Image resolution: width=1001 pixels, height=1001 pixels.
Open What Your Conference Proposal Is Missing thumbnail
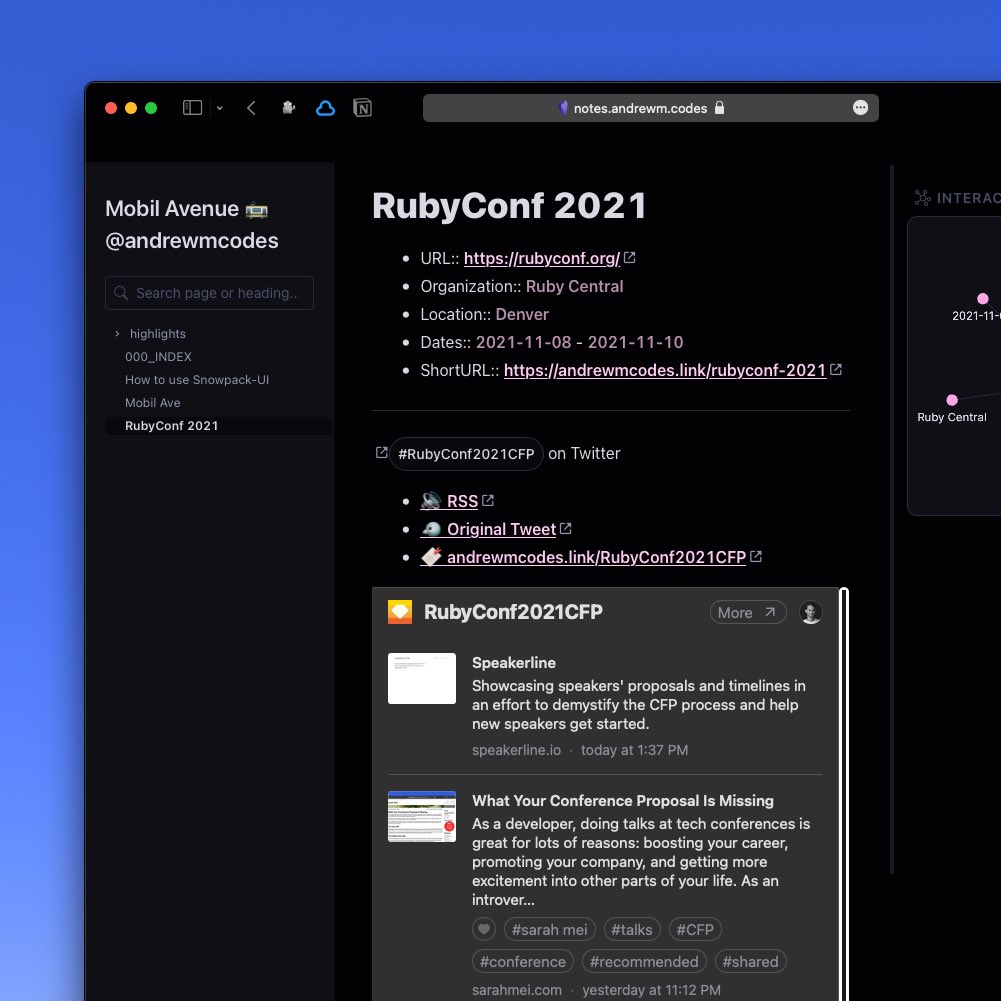[x=422, y=817]
